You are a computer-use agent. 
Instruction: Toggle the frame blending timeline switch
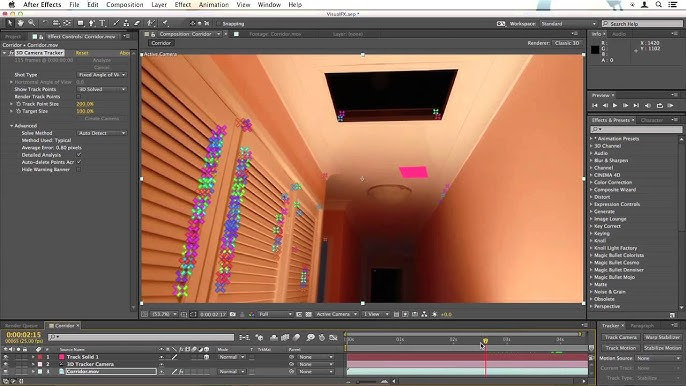coord(285,337)
